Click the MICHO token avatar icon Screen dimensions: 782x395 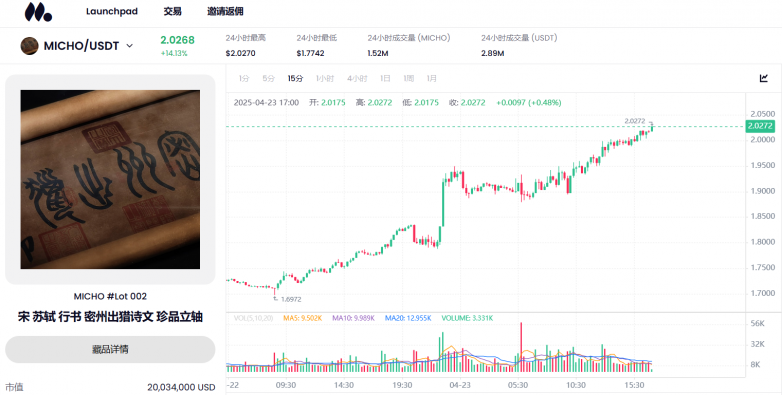[29, 46]
